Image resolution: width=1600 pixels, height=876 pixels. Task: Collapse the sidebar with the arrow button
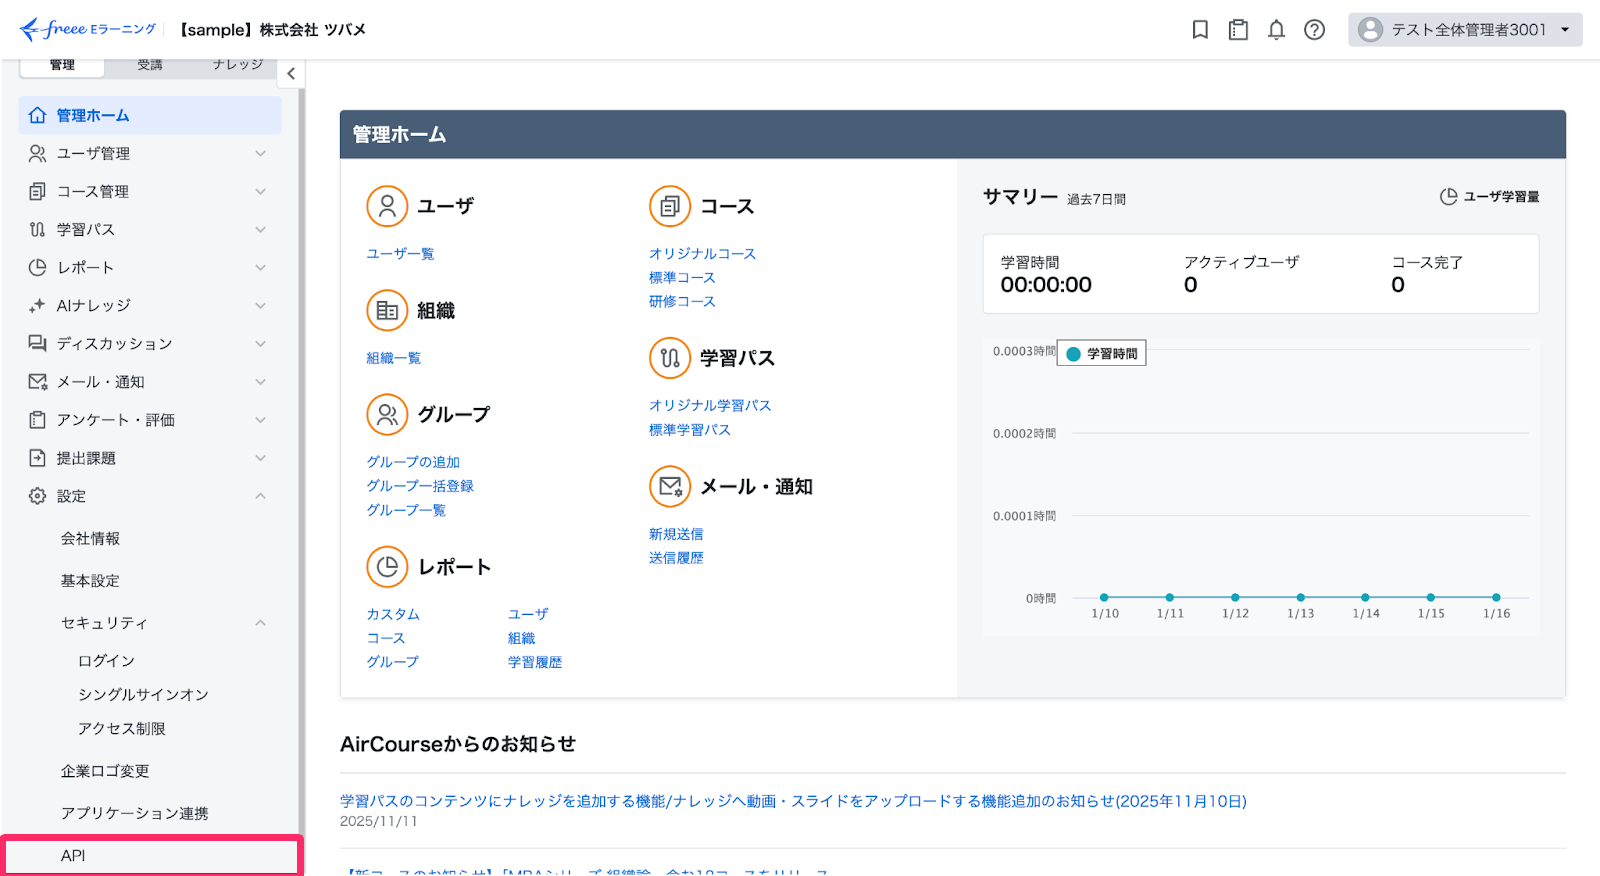pos(291,73)
